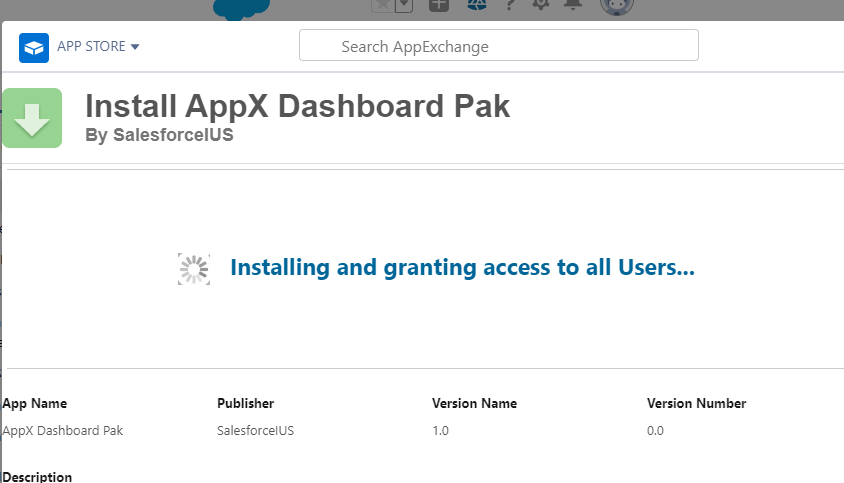Open the APP STORE dropdown menu
This screenshot has width=844, height=483.
[98, 46]
